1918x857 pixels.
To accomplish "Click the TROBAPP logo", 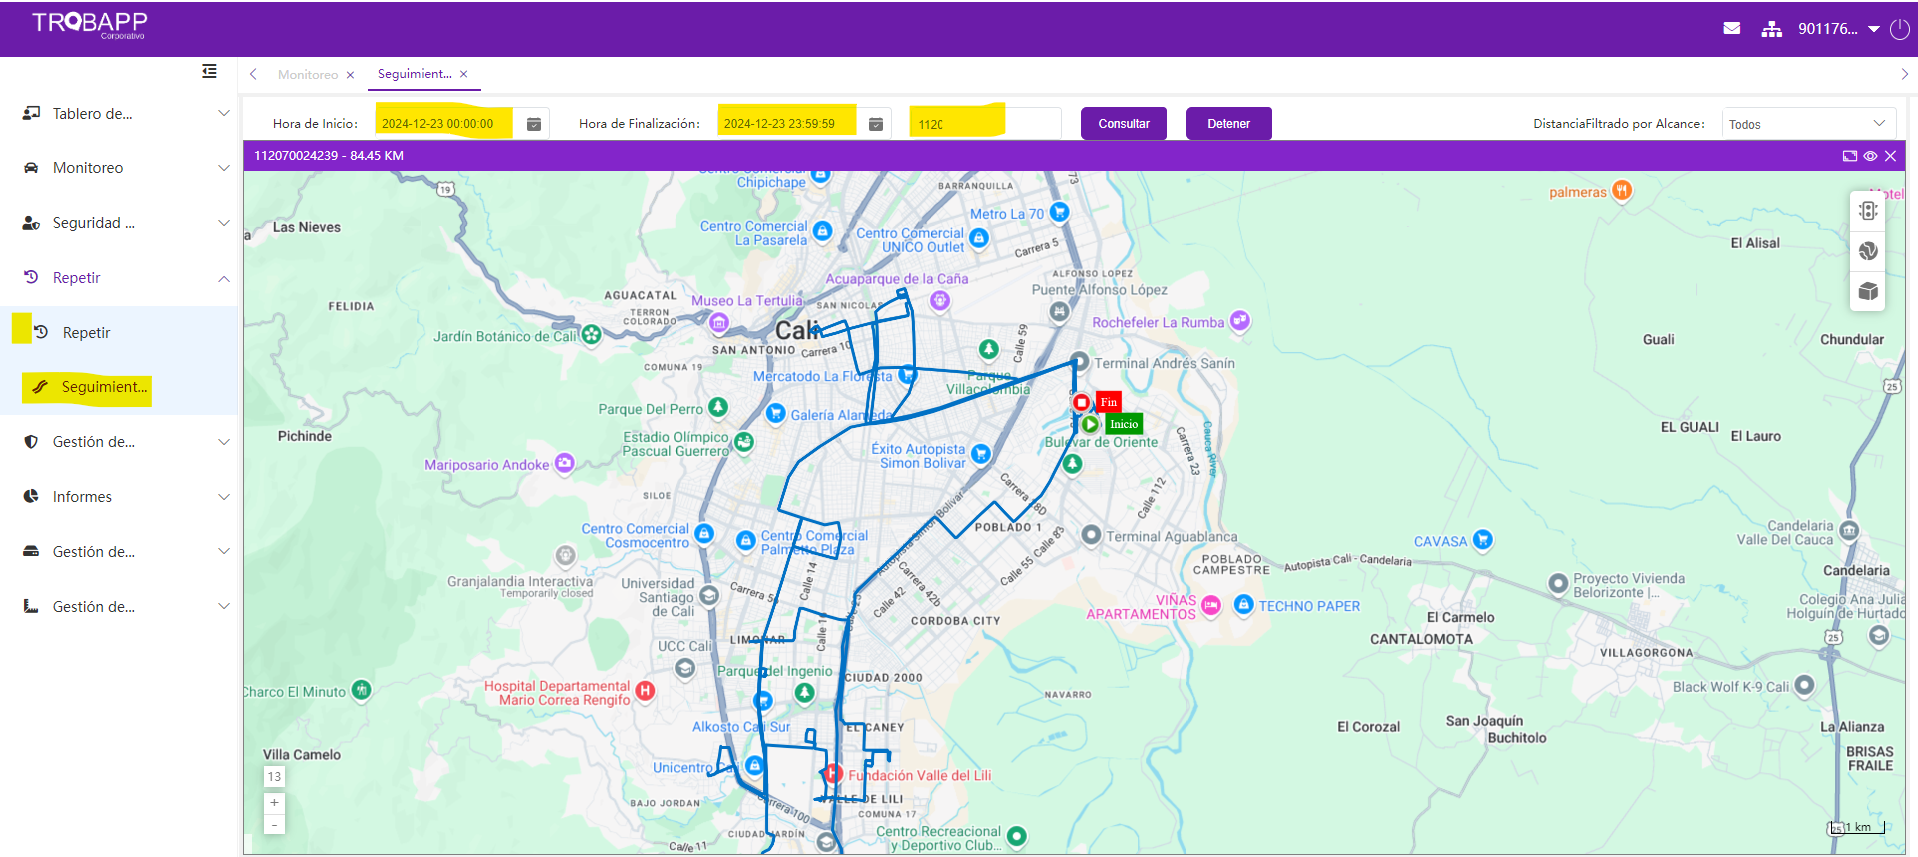I will pyautogui.click(x=90, y=25).
